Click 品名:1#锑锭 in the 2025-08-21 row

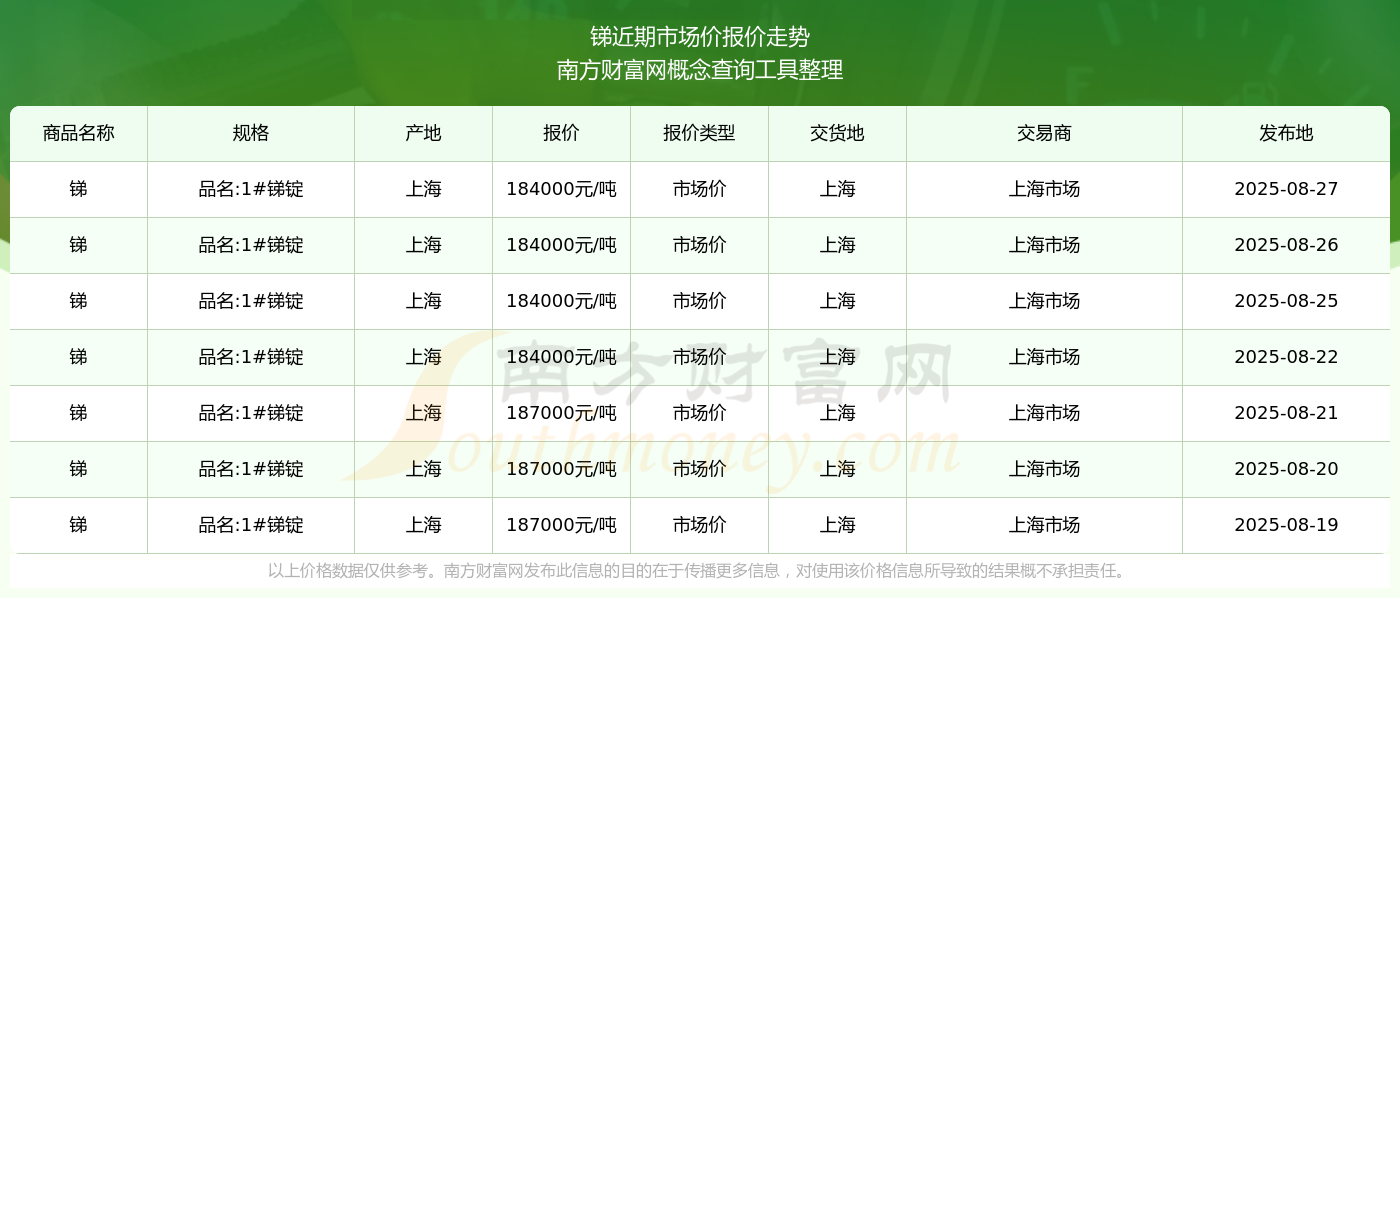[251, 413]
